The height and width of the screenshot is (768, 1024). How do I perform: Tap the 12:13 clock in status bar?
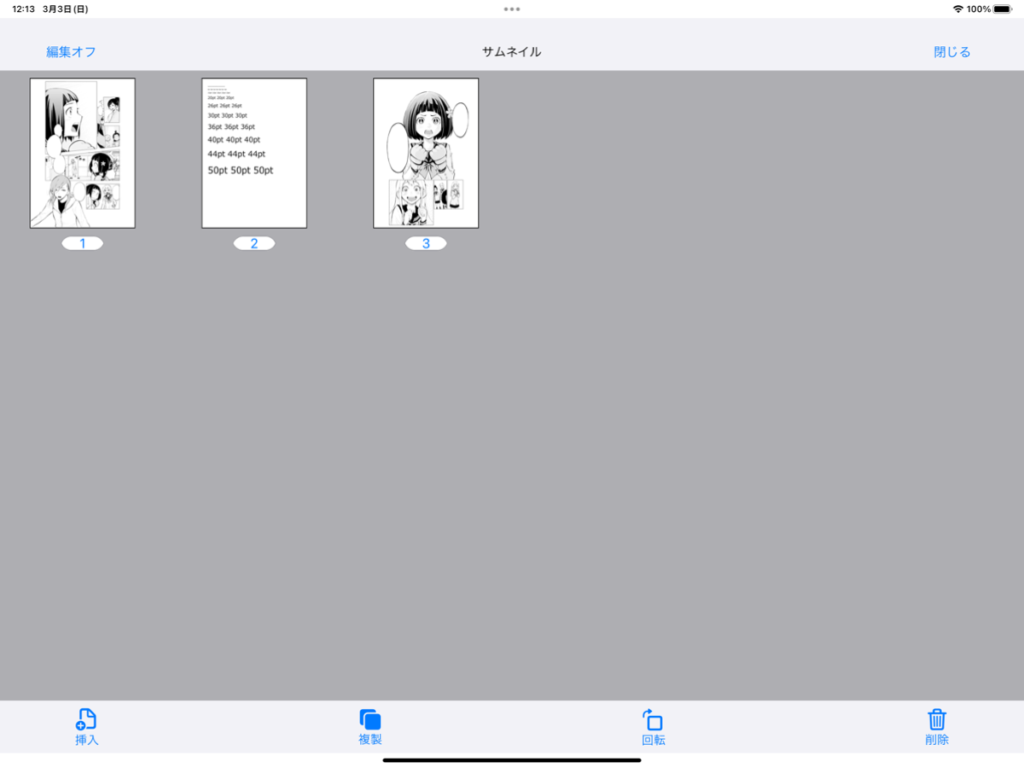tap(24, 9)
